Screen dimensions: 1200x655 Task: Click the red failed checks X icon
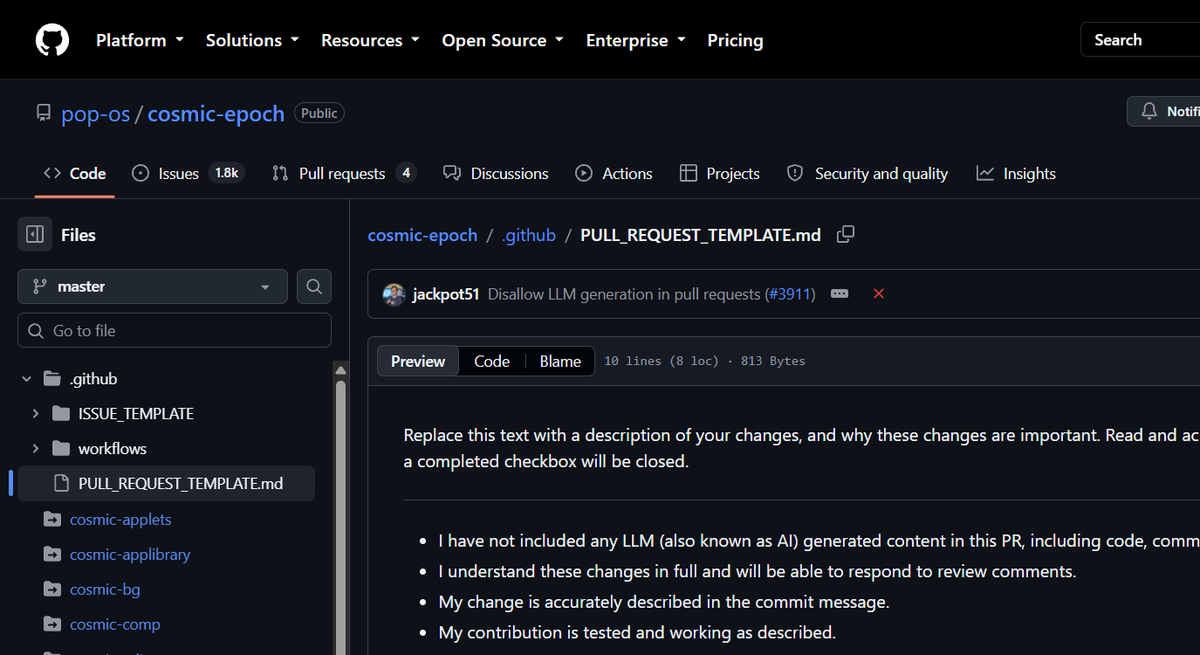[879, 294]
